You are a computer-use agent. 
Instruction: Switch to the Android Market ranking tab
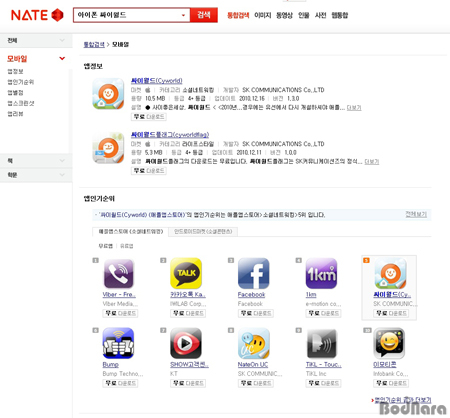(203, 231)
